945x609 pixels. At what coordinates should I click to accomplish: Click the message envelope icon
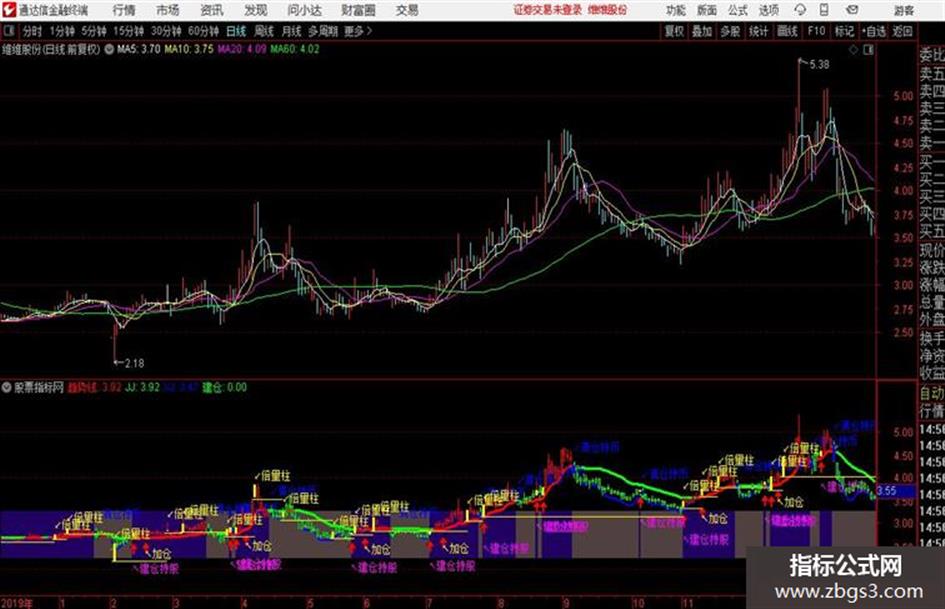pos(852,10)
